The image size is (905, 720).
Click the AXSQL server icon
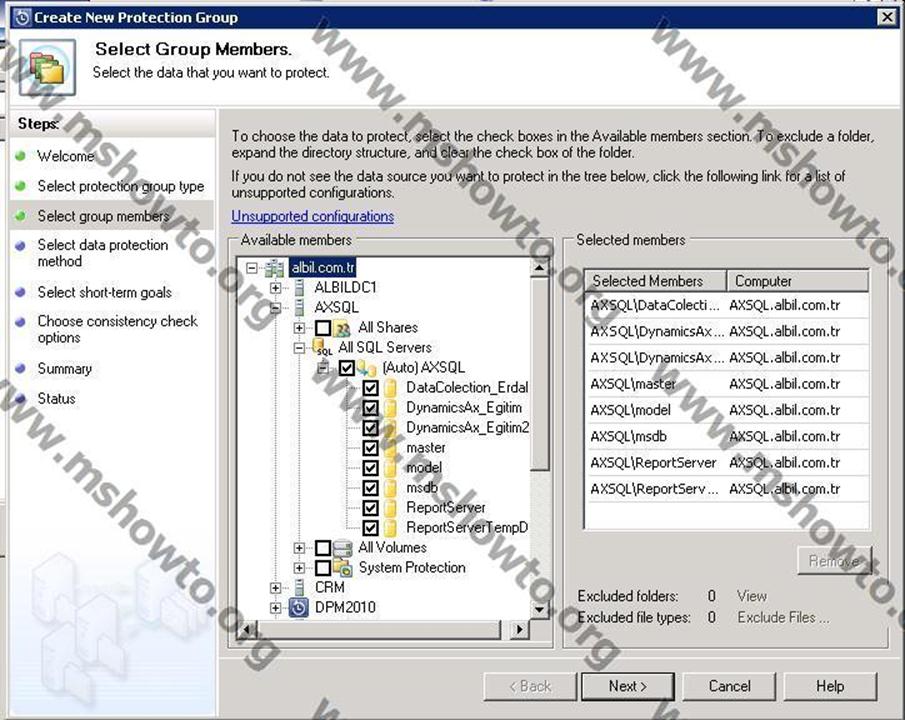299,307
